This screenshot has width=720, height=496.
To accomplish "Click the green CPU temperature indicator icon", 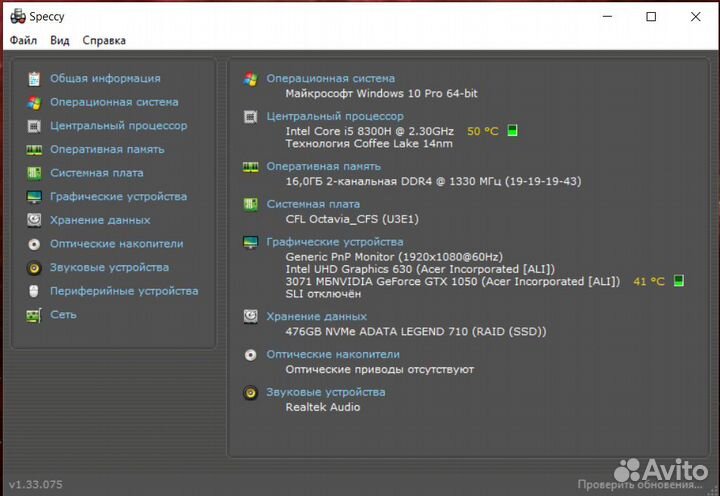I will point(512,130).
